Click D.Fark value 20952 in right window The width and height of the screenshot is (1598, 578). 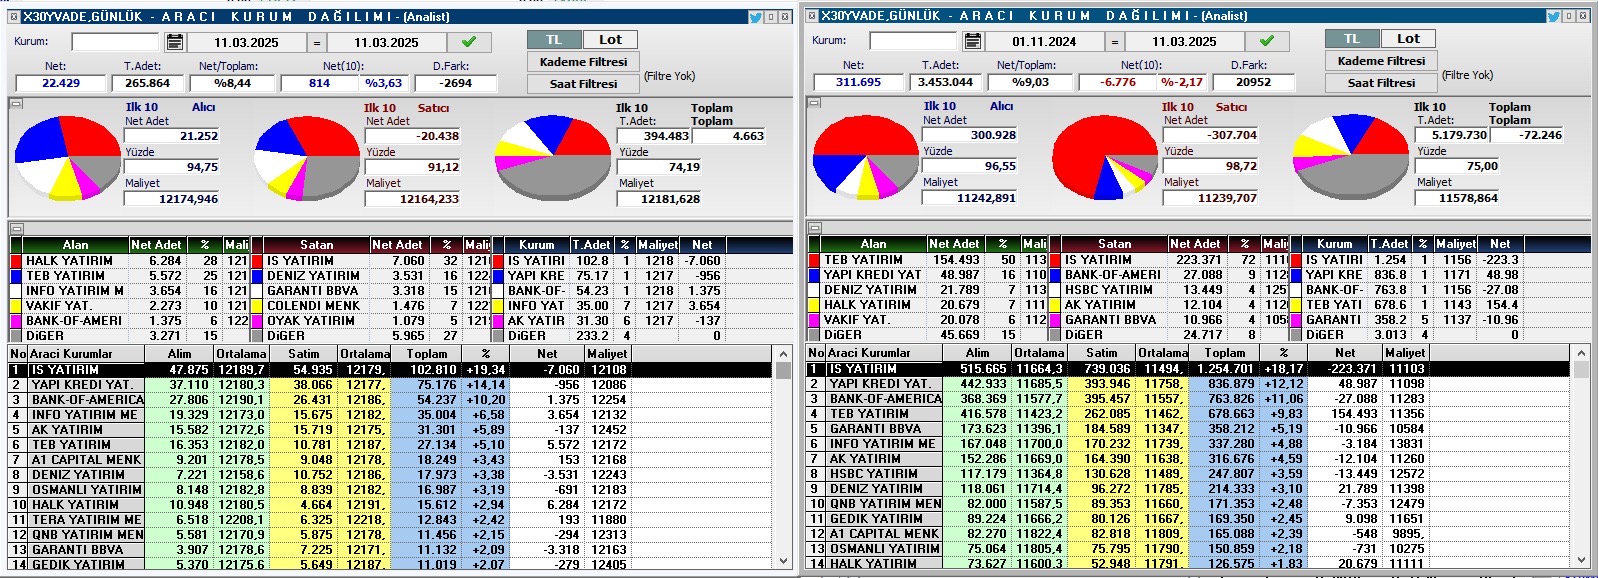tap(1253, 82)
